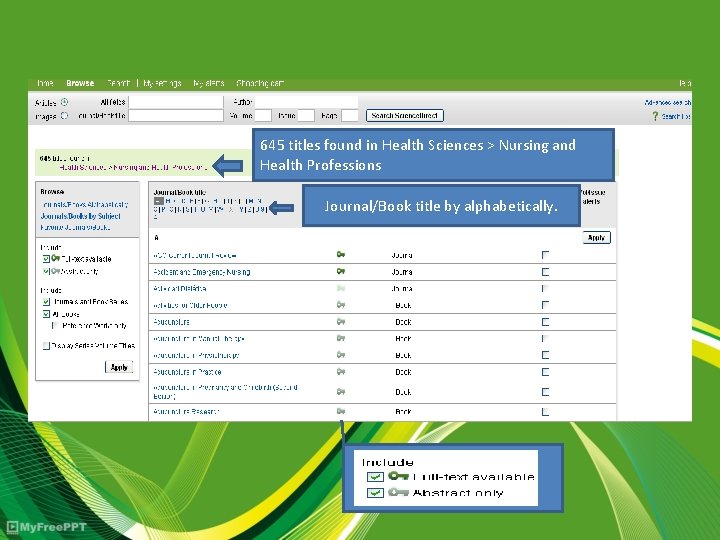Open My settings in navigation bar
The image size is (720, 540).
[x=162, y=83]
